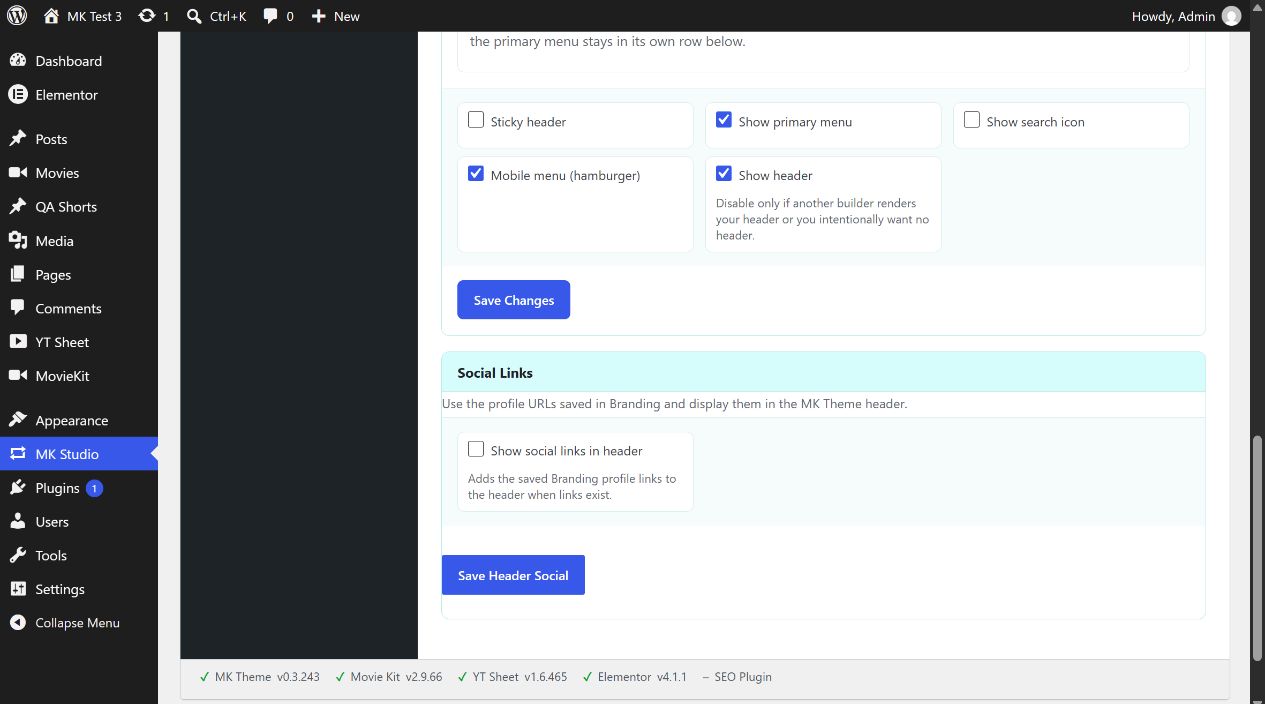Open the updates icon in admin bar
This screenshot has width=1265, height=704.
[x=147, y=16]
